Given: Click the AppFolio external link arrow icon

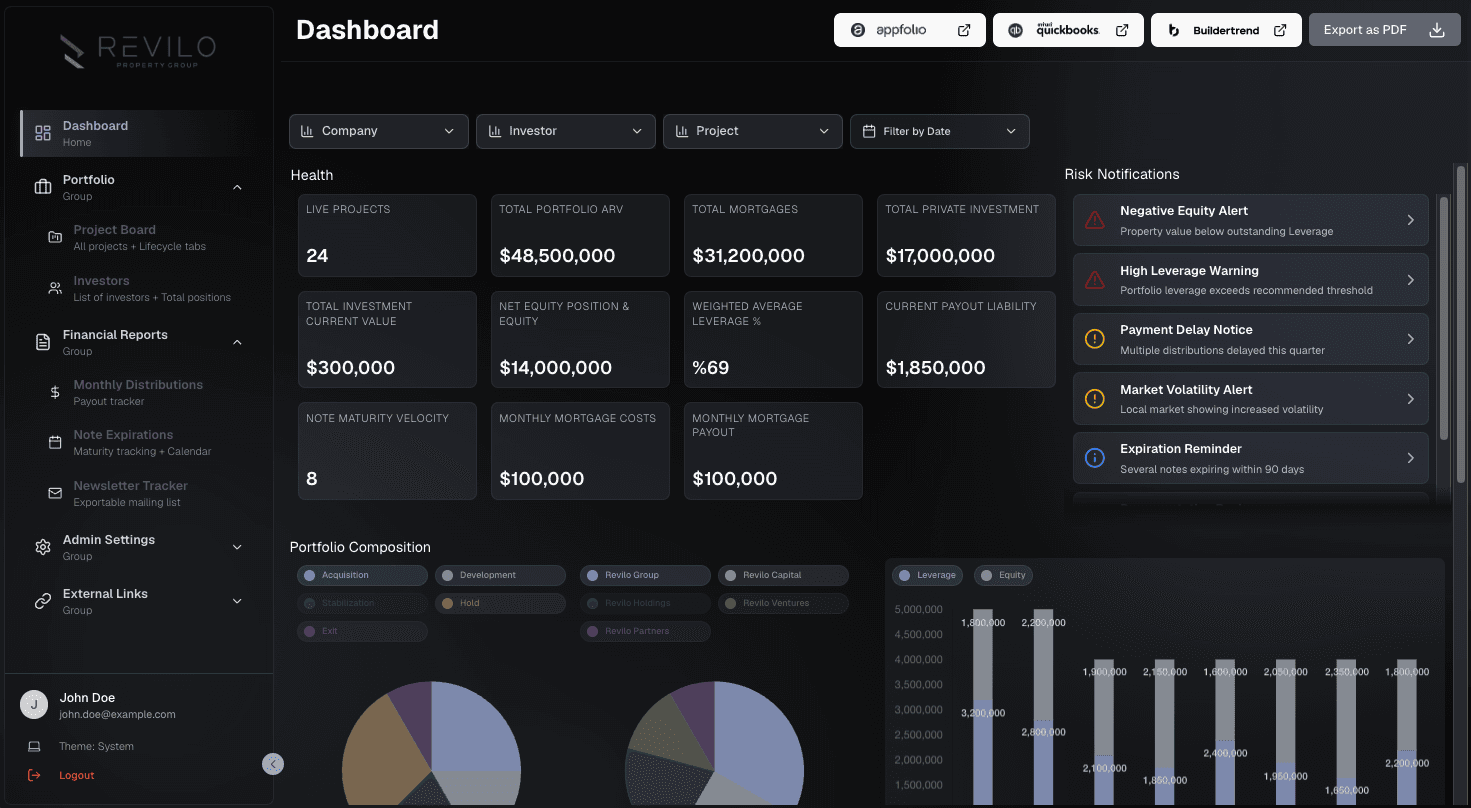Looking at the screenshot, I should 964,30.
